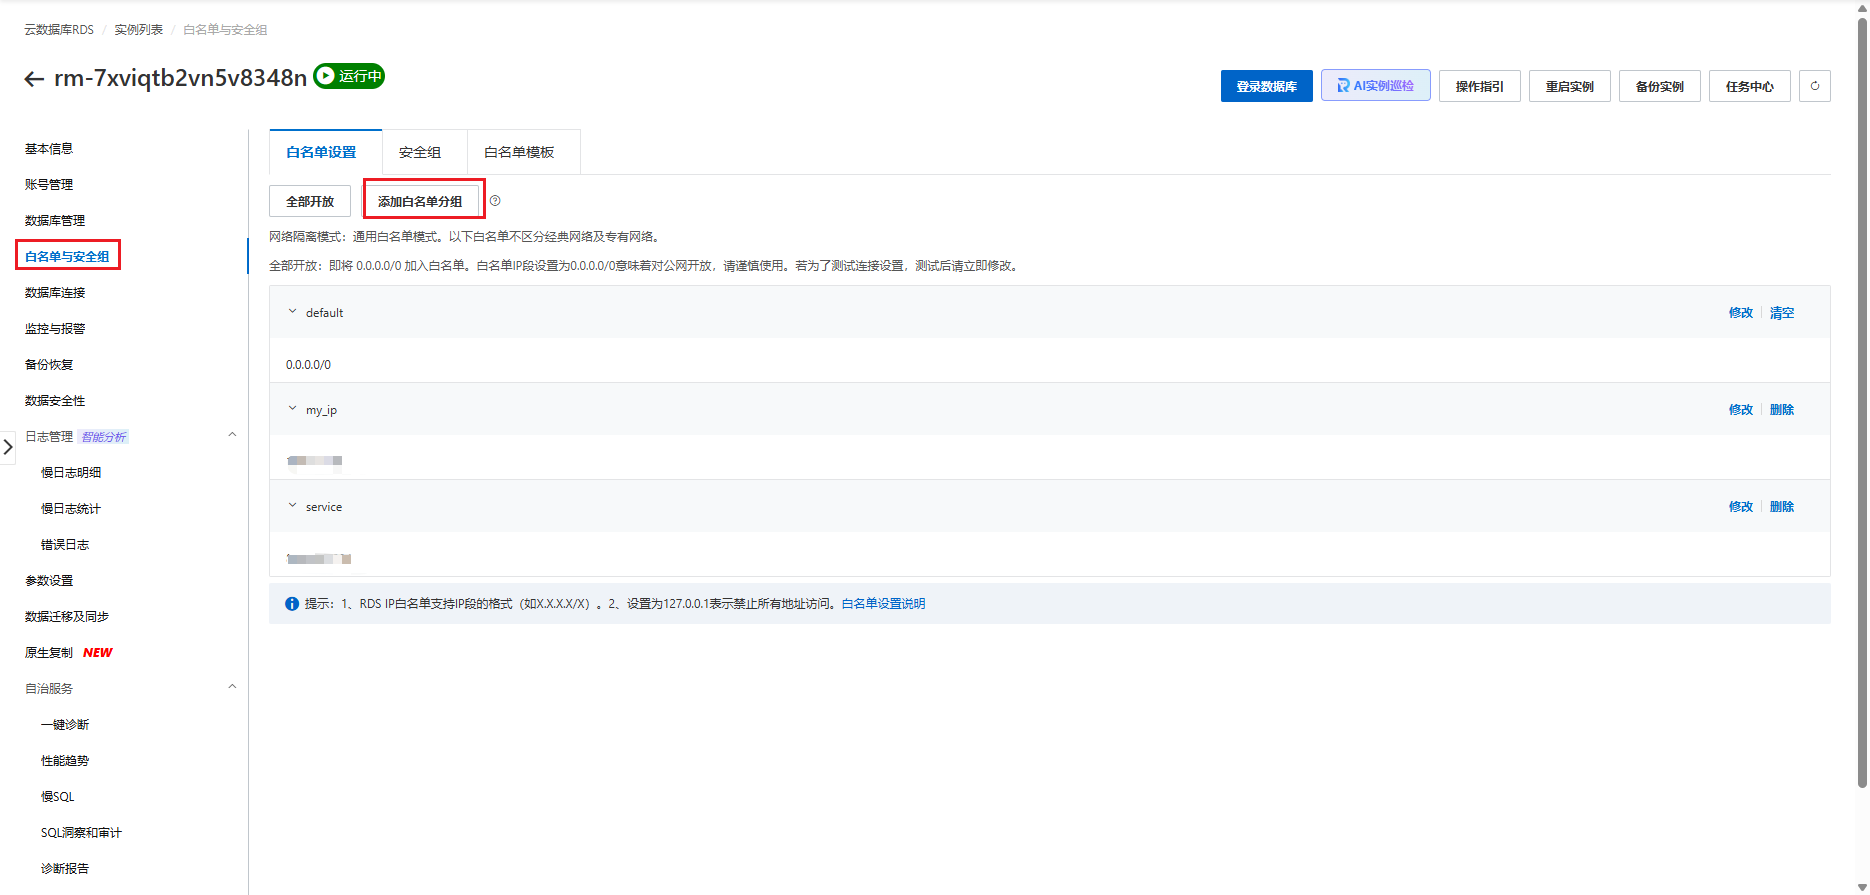Collapse 自治服务 sidebar section
Image resolution: width=1870 pixels, height=895 pixels.
(x=232, y=687)
